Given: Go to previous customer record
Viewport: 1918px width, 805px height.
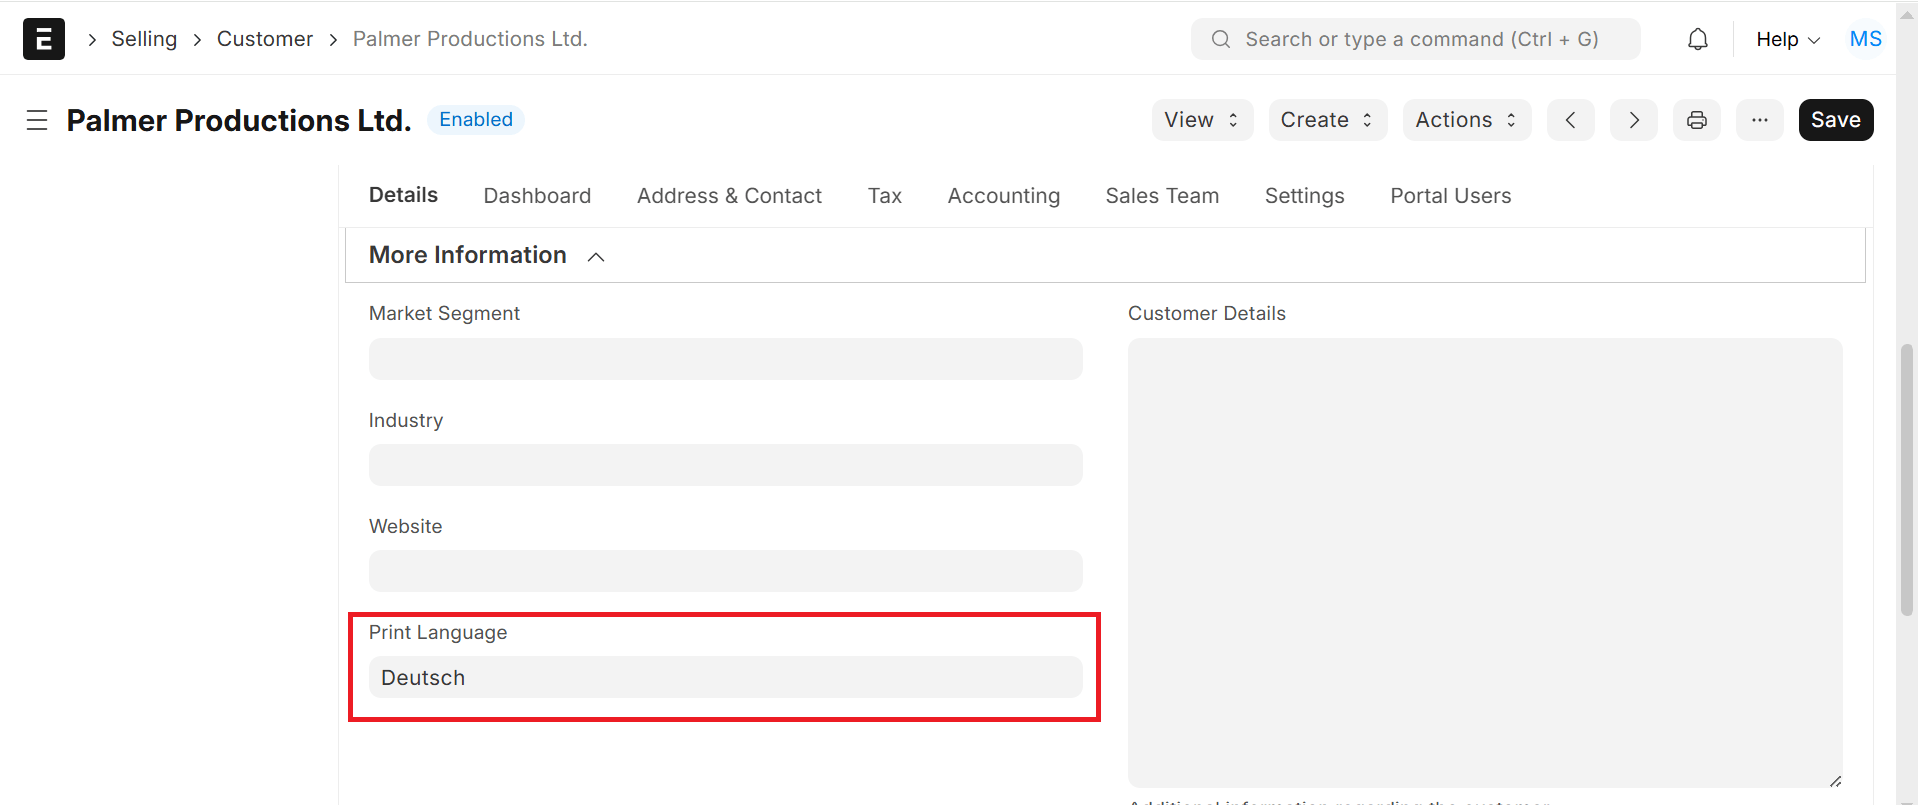Looking at the screenshot, I should point(1570,120).
